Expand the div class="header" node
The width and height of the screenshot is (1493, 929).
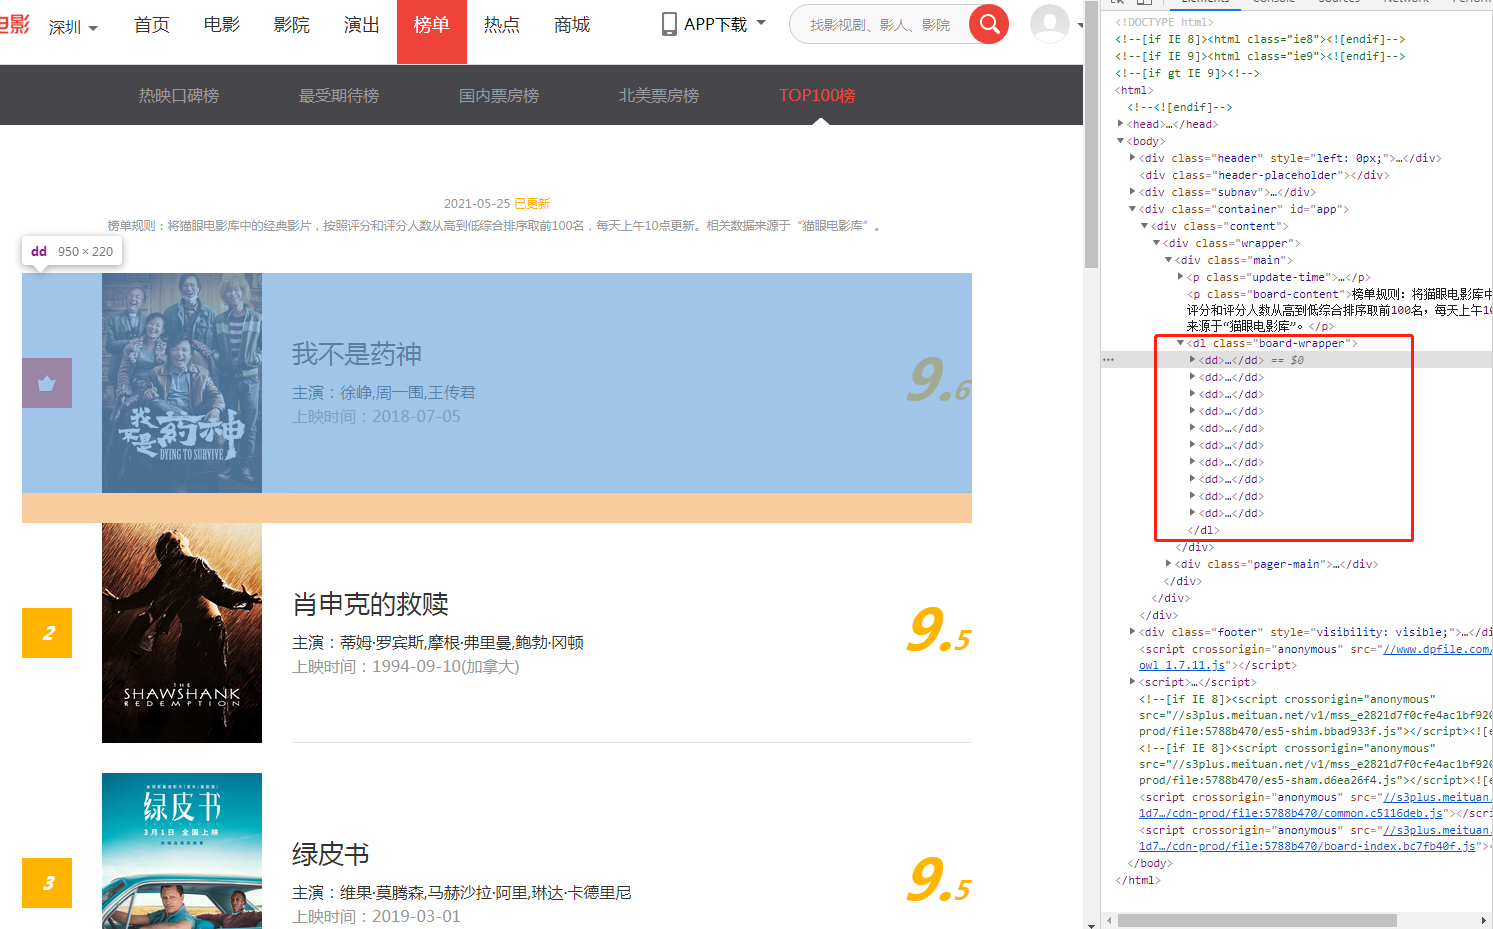[1132, 157]
